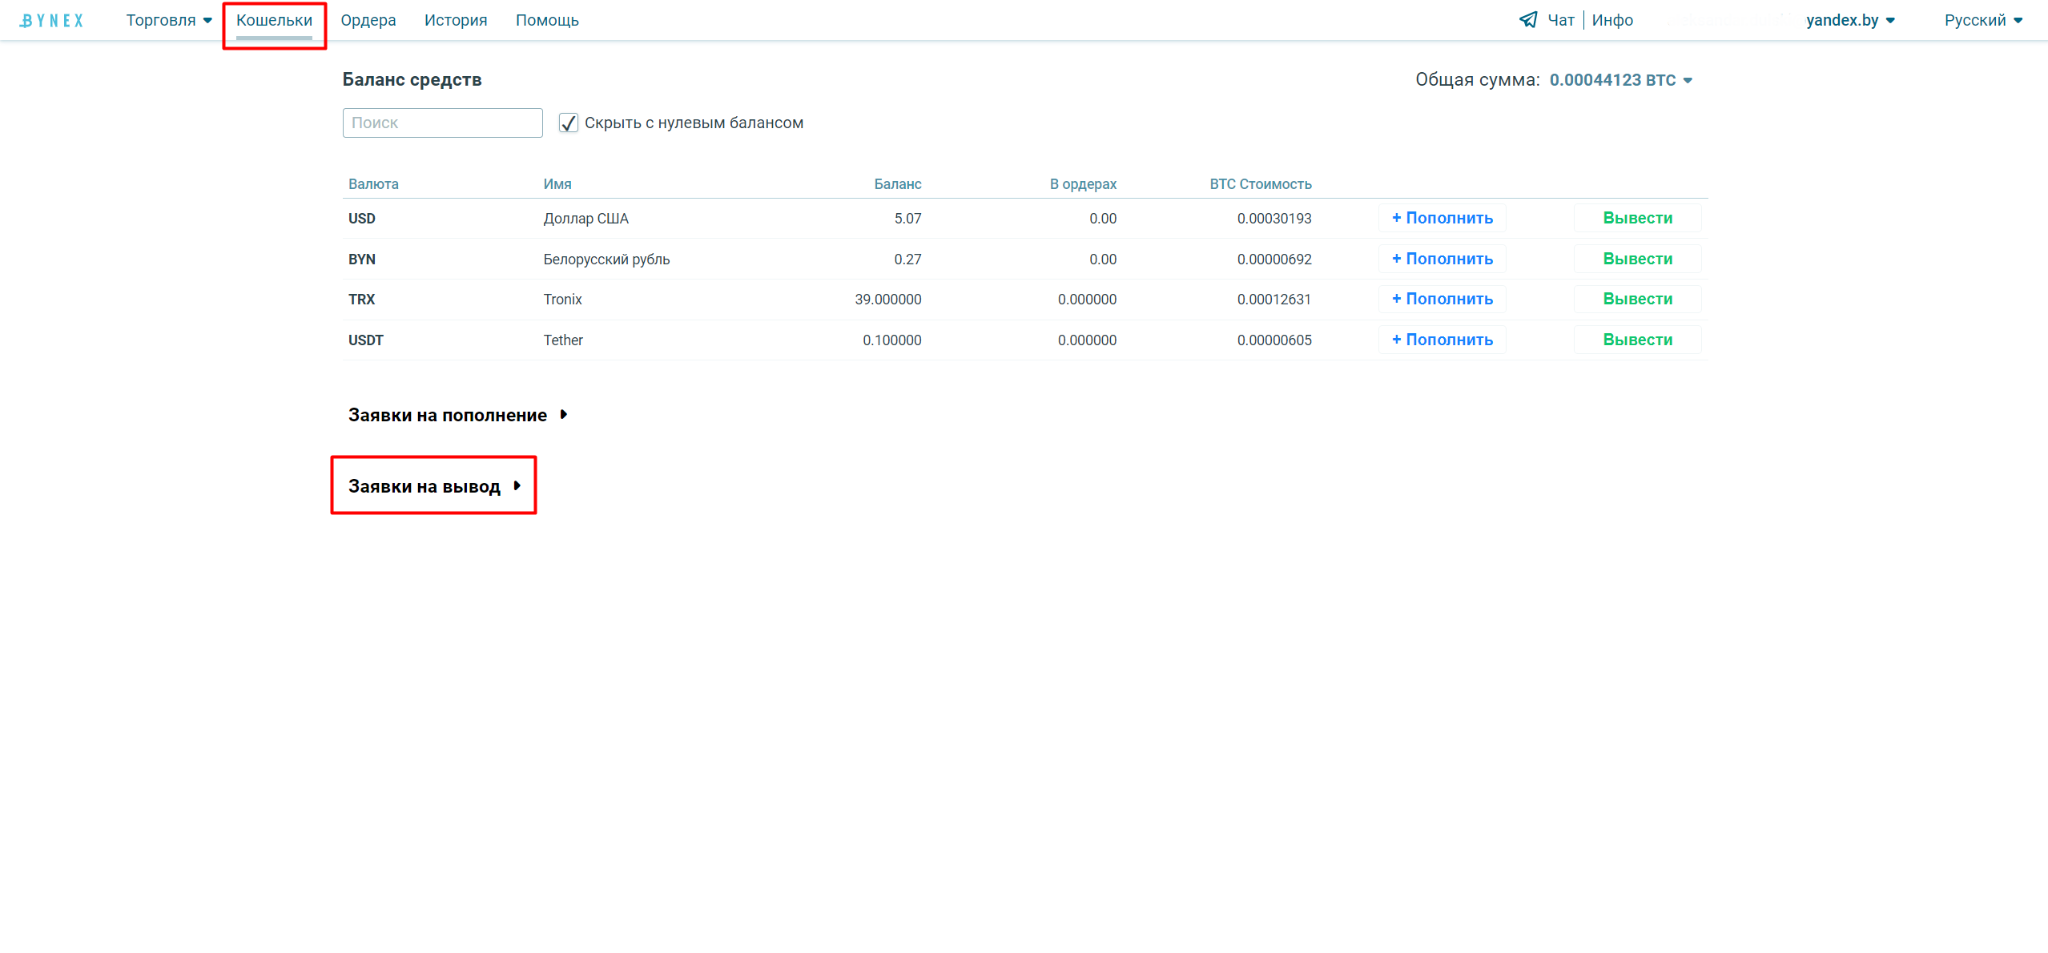The image size is (2048, 953).
Task: Open the Помощь section
Action: 547,20
